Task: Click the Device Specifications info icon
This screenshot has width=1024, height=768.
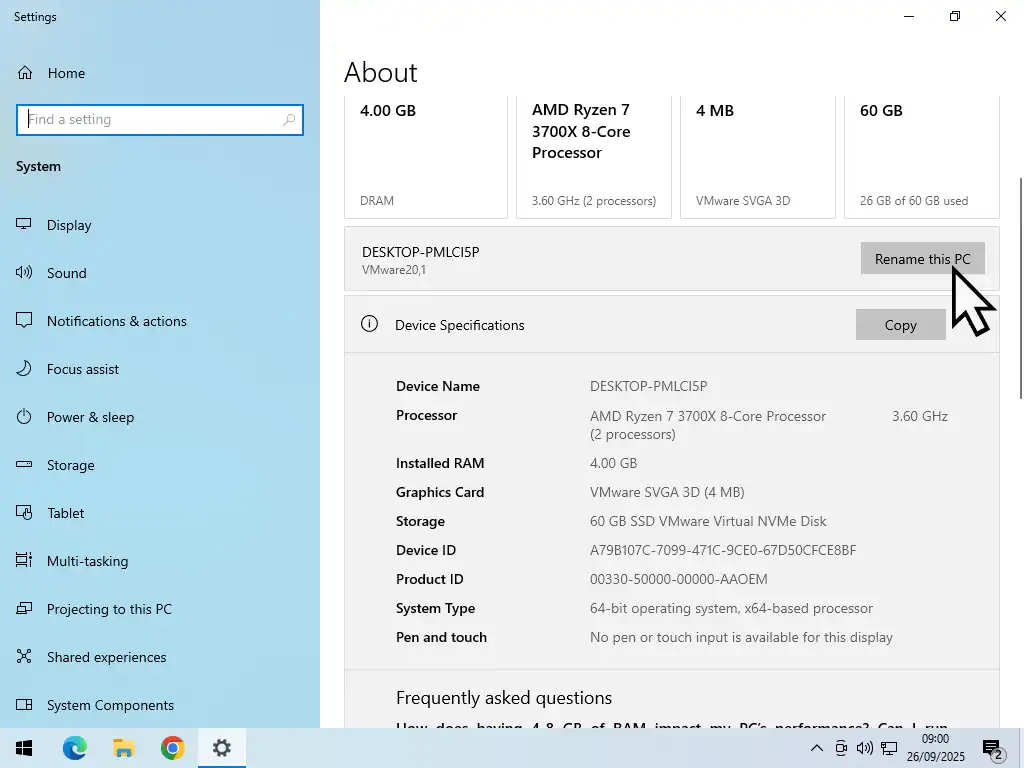Action: [x=369, y=324]
